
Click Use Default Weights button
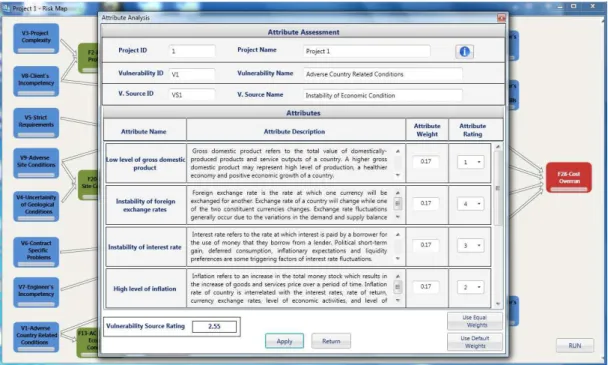click(x=475, y=342)
